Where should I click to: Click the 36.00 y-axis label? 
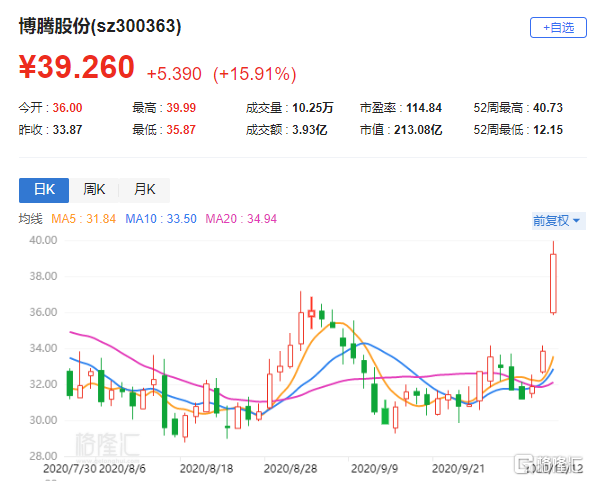tap(43, 312)
